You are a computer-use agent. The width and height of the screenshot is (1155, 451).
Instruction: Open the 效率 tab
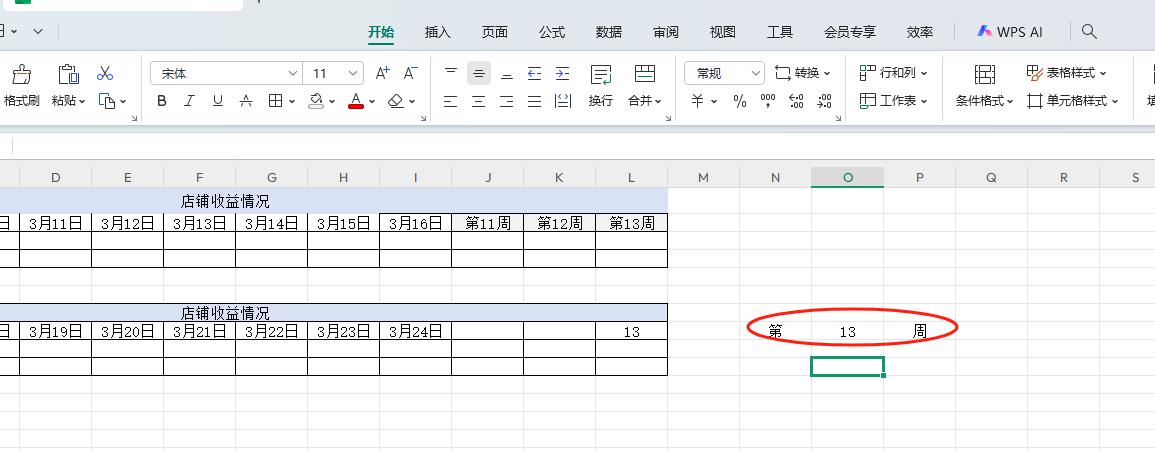click(920, 32)
